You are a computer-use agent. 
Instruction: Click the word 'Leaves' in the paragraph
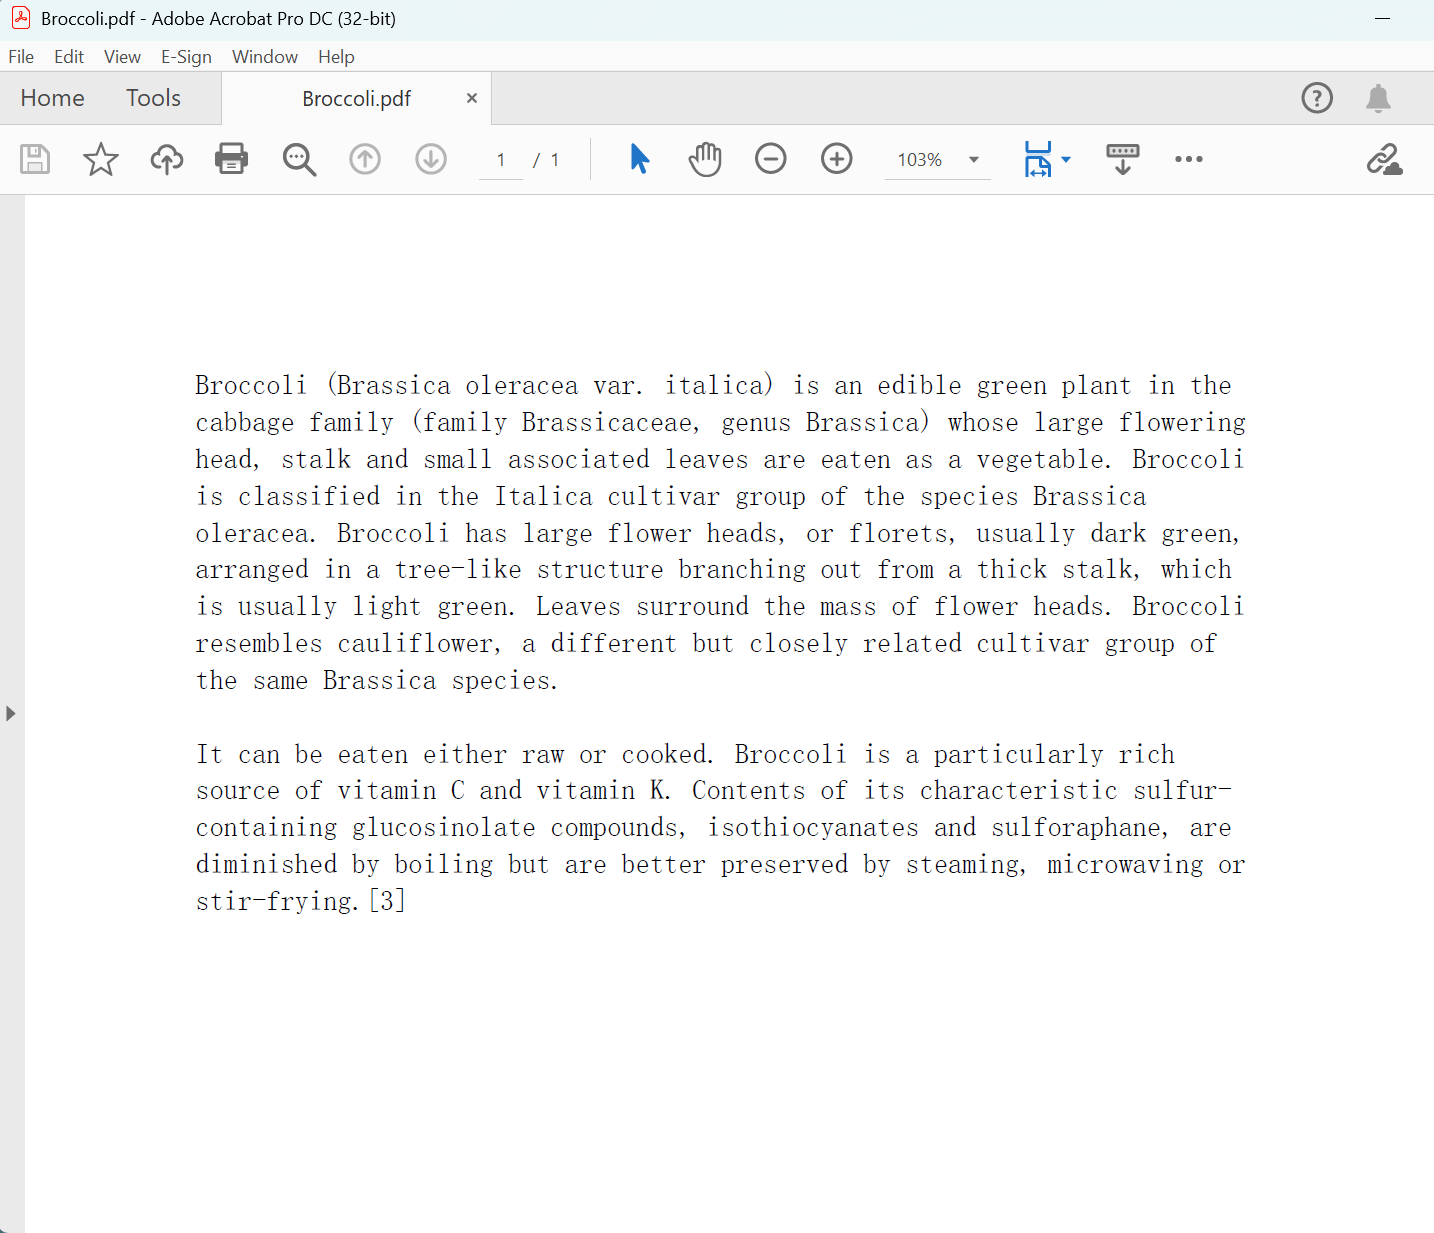578,607
